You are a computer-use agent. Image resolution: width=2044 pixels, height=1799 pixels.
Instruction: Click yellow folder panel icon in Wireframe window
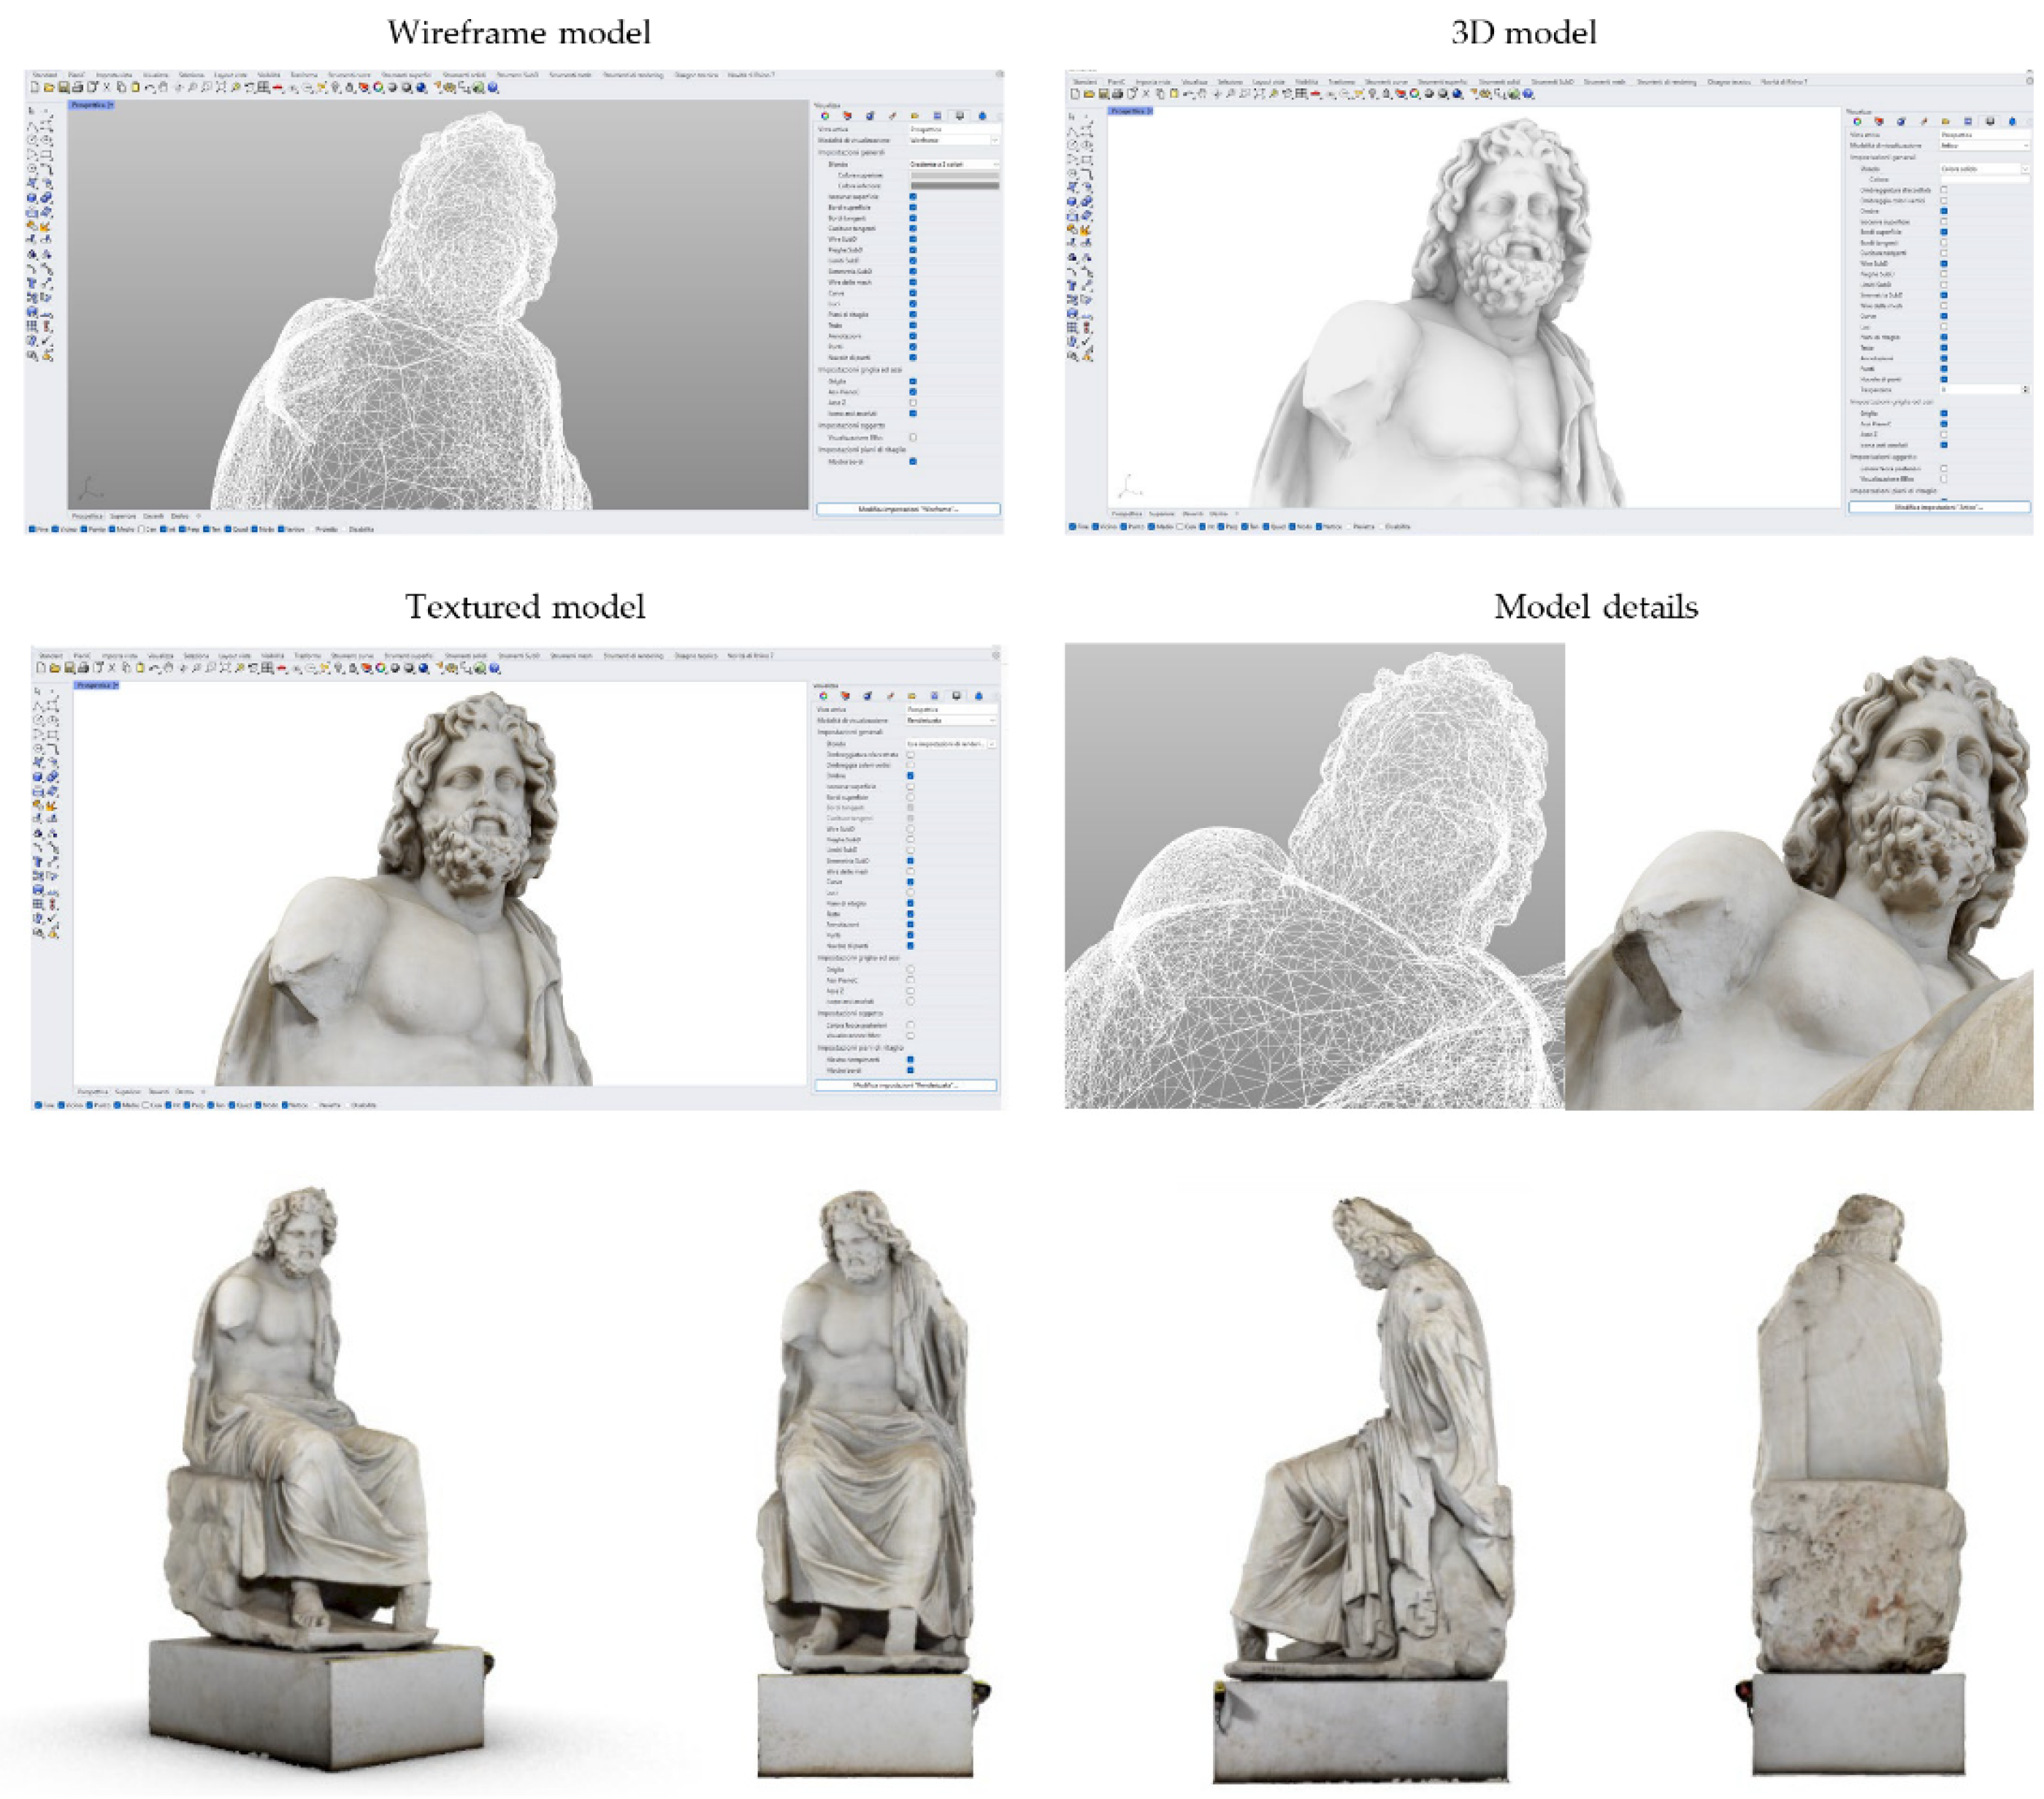(x=914, y=116)
